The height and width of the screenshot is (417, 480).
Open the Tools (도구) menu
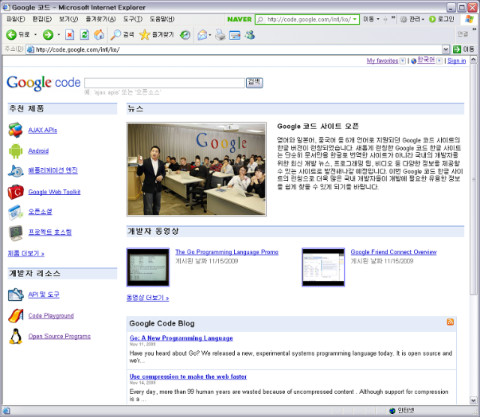tap(133, 19)
